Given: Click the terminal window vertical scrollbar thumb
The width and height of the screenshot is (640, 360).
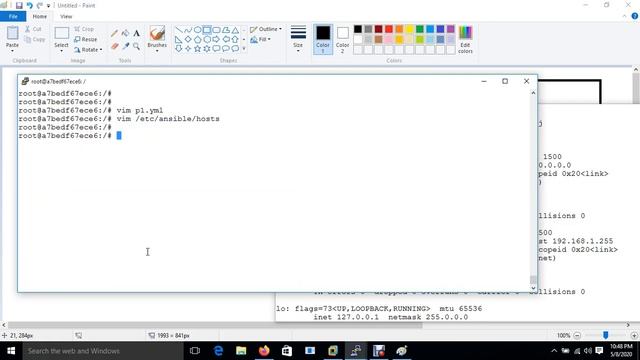Looking at the screenshot, I should pos(533,280).
